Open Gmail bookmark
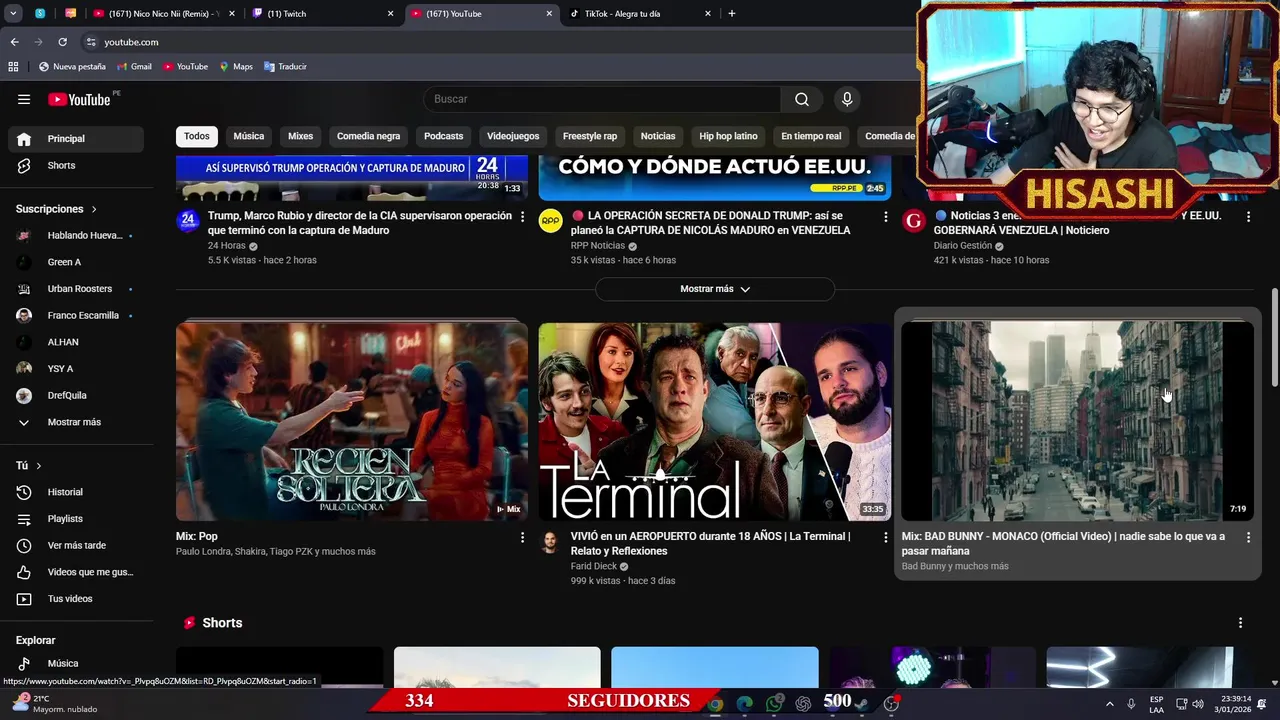This screenshot has height=720, width=1280. 133,67
